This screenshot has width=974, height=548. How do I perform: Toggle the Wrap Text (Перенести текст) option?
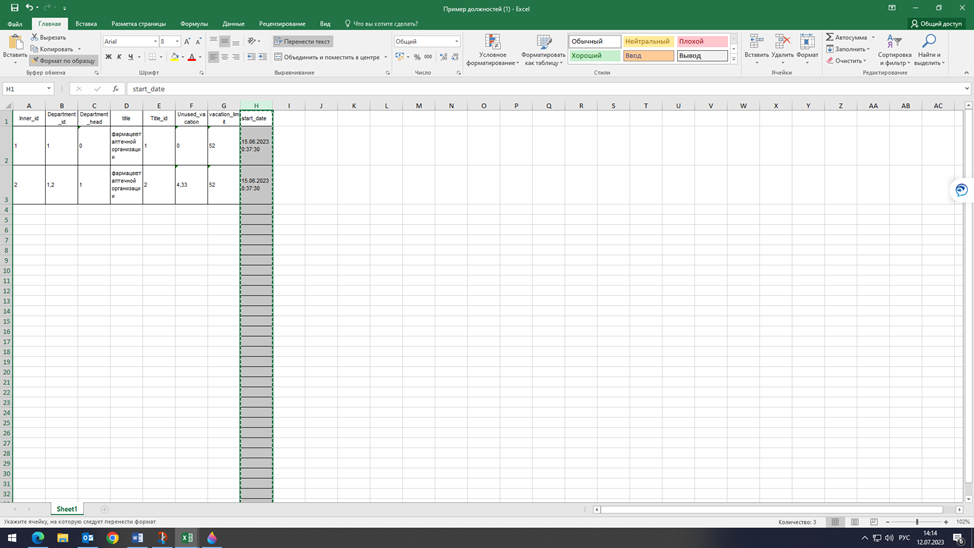303,42
